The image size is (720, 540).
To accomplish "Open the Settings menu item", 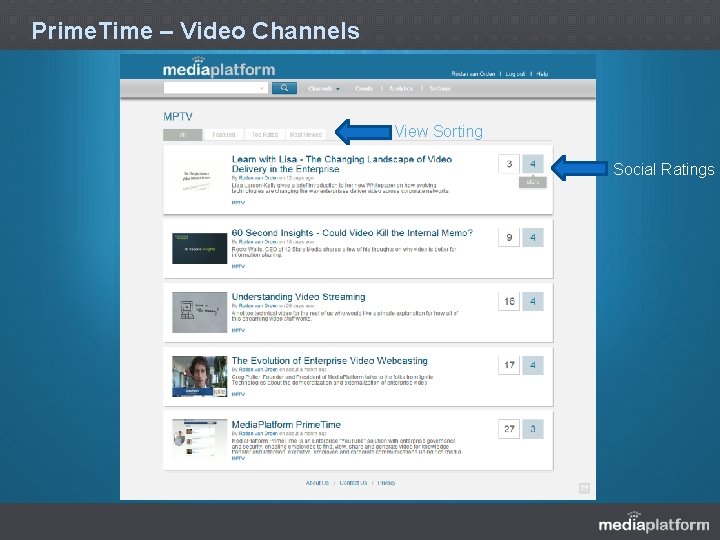I will point(440,89).
